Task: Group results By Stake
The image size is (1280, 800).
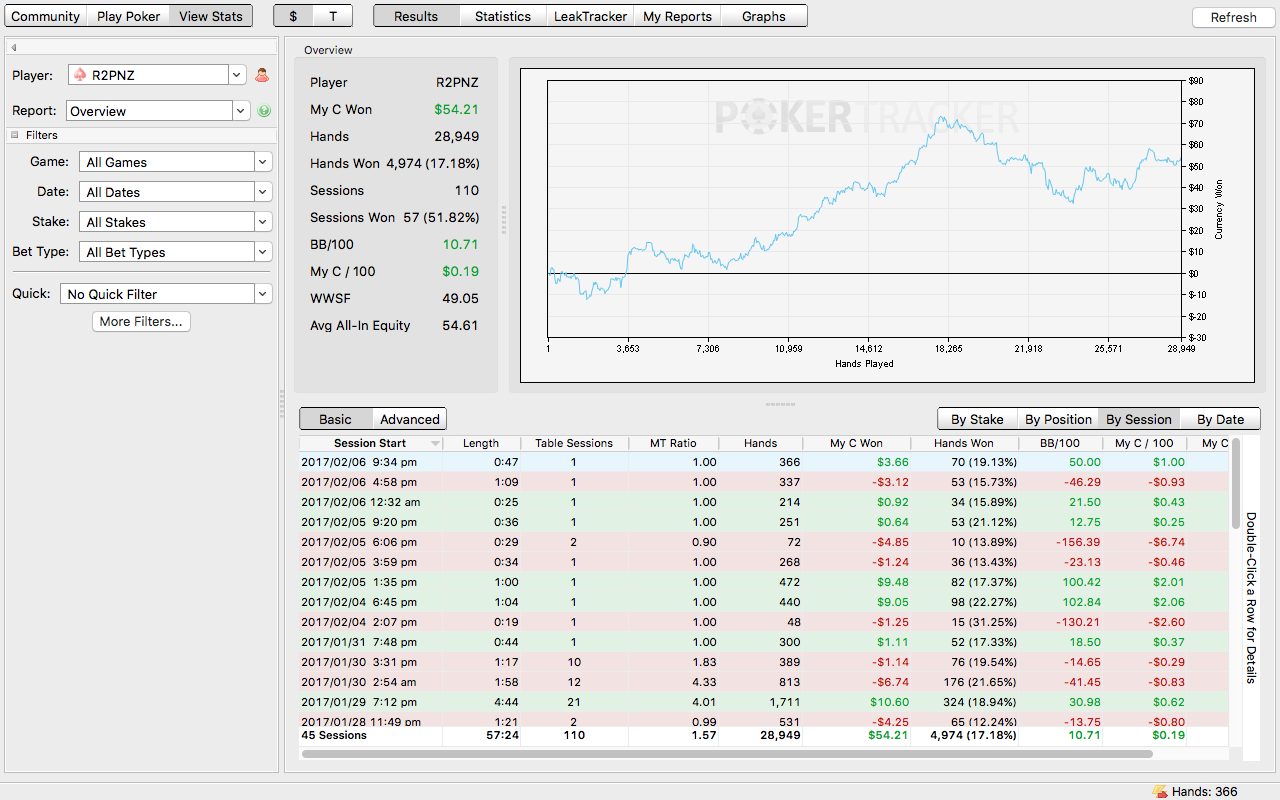Action: click(977, 419)
